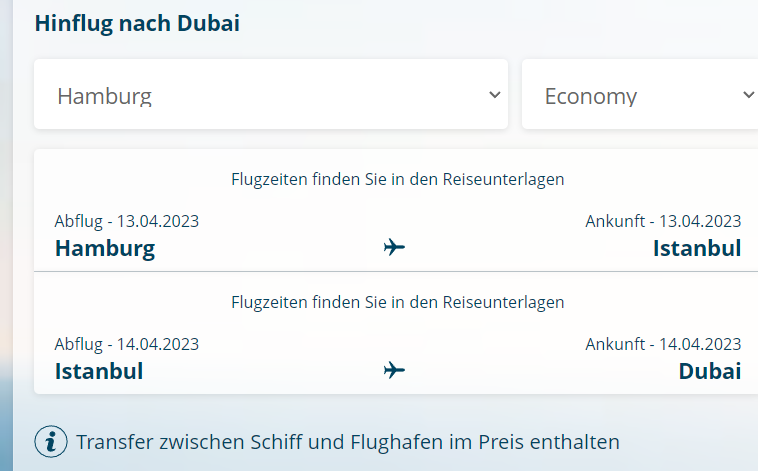Expand the Economy class dropdown
This screenshot has height=471, width=758.
640,95
